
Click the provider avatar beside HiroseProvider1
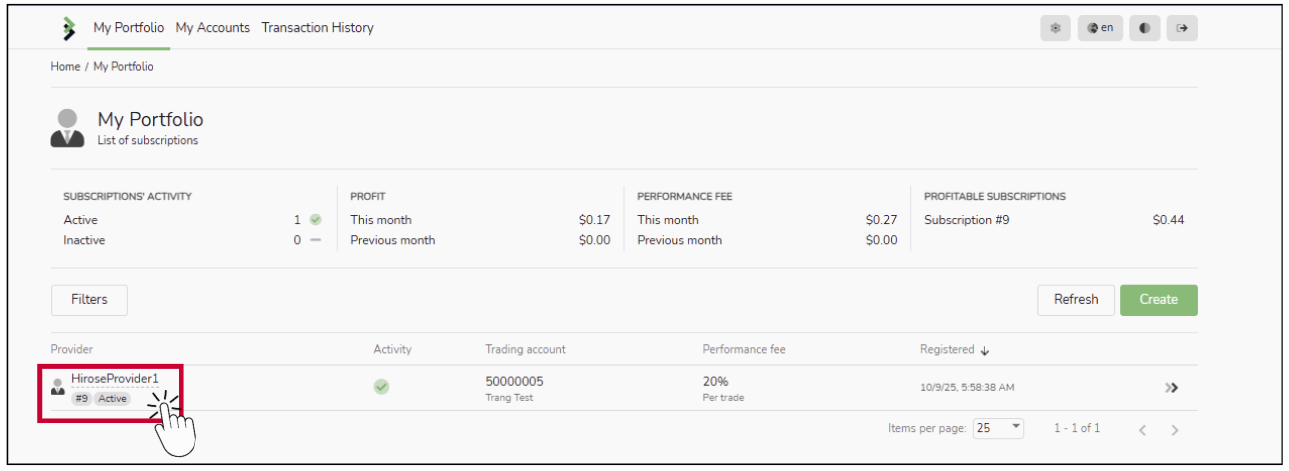click(58, 387)
